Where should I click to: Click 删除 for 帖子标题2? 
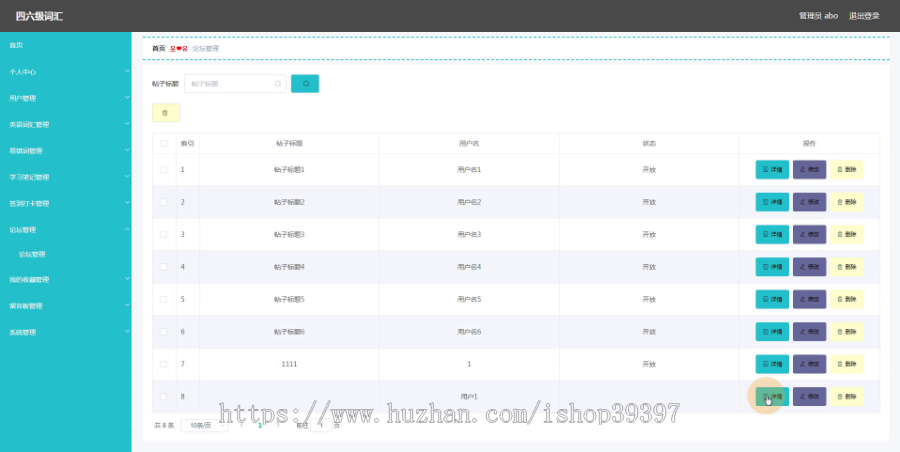click(847, 202)
